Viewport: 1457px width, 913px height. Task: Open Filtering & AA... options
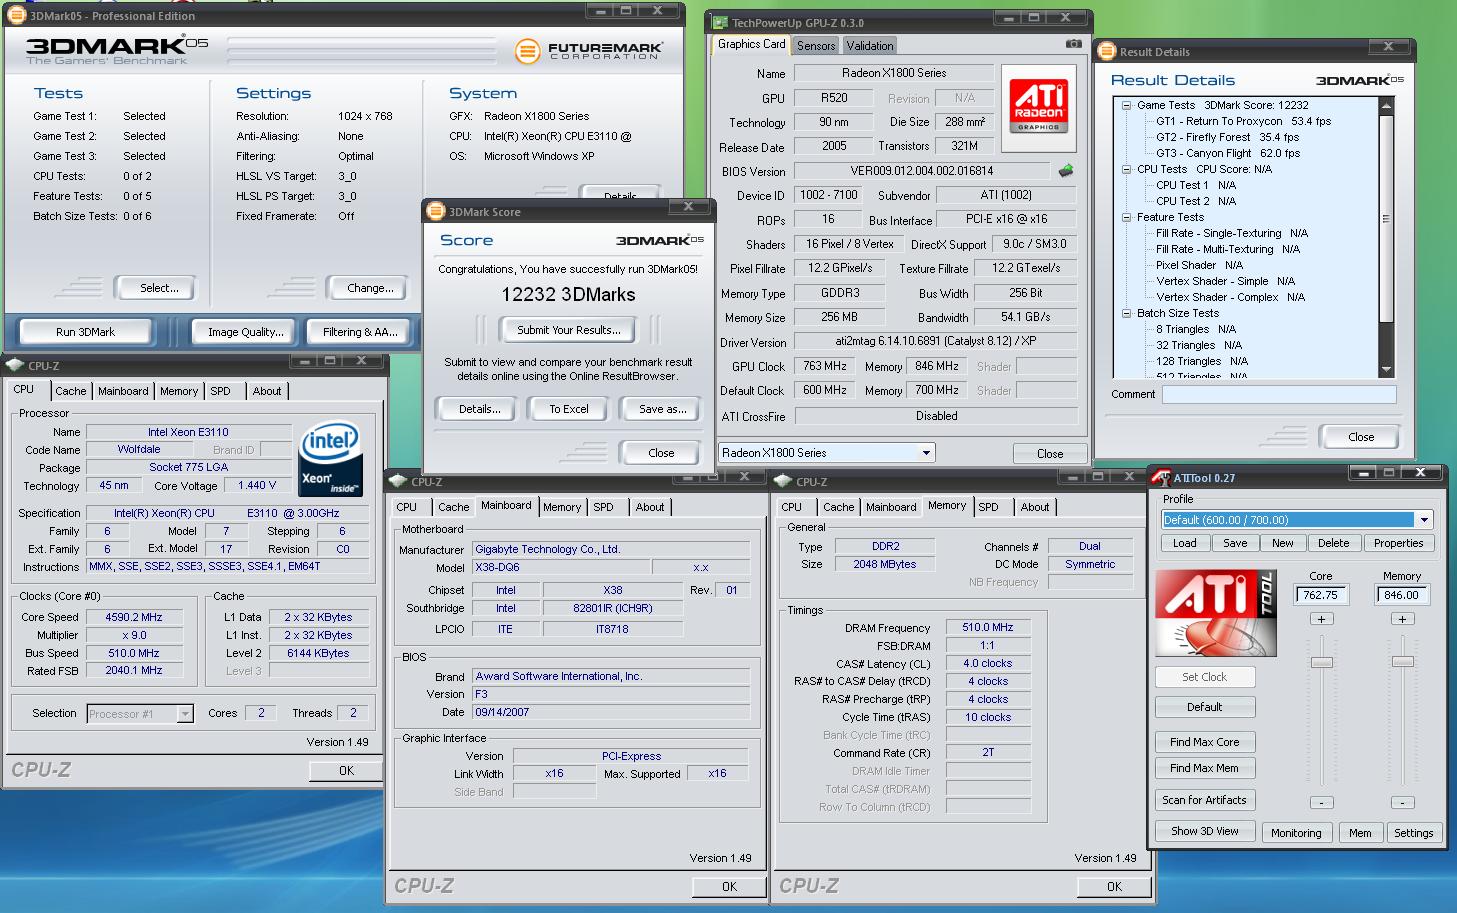(x=359, y=332)
